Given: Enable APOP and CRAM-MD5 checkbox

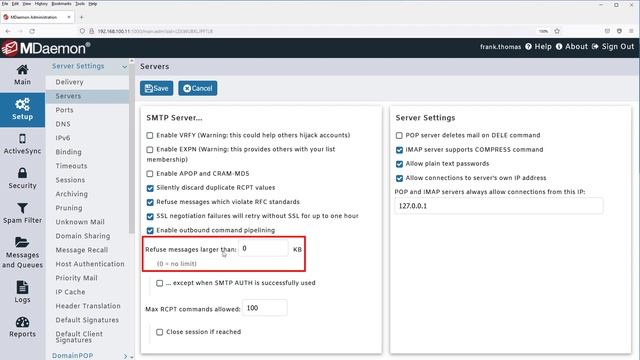Looking at the screenshot, I should 150,174.
